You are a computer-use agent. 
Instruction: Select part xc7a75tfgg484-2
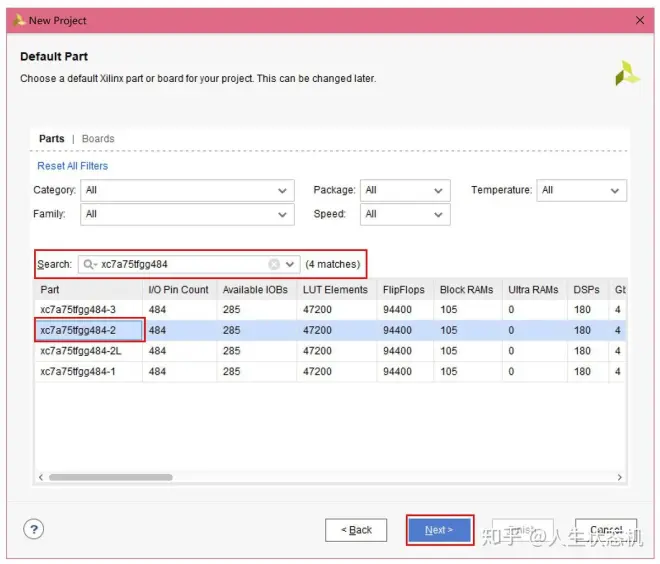(x=78, y=330)
